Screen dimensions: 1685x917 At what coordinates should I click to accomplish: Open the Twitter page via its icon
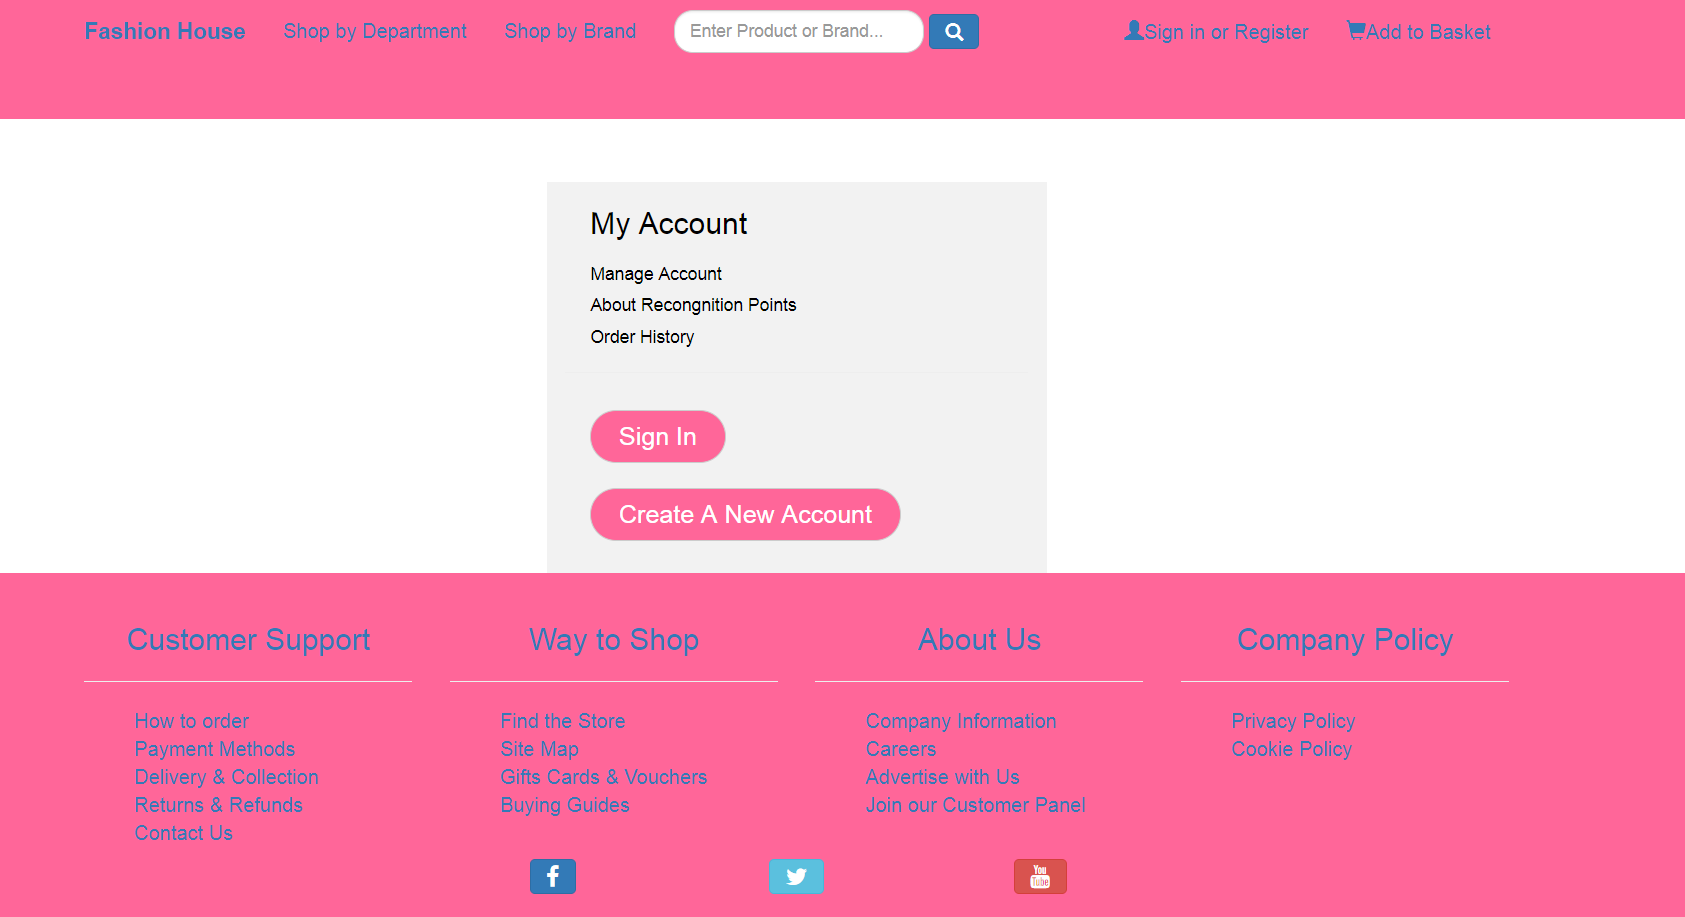coord(796,876)
